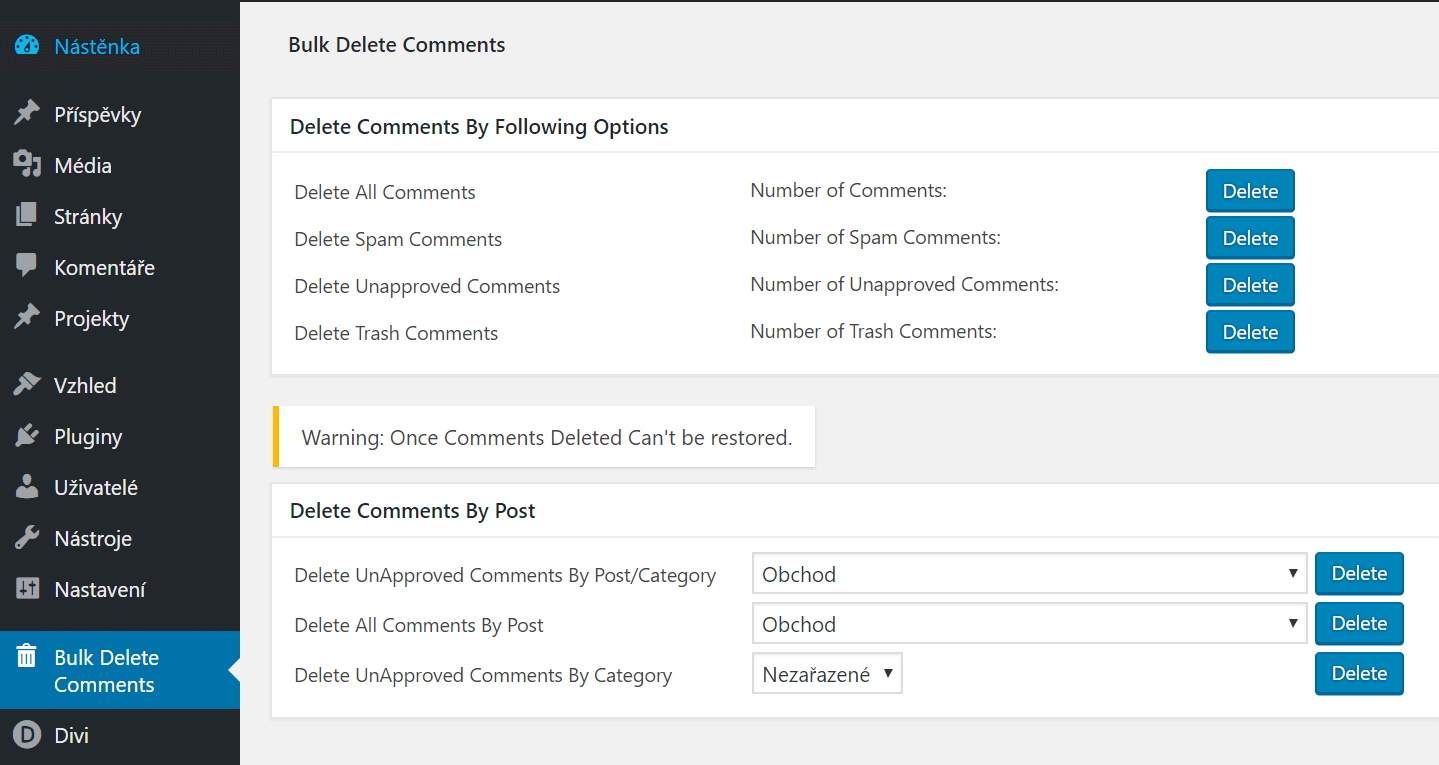
Task: Click 'Delete All Comments By Post' label
Action: [x=419, y=626]
